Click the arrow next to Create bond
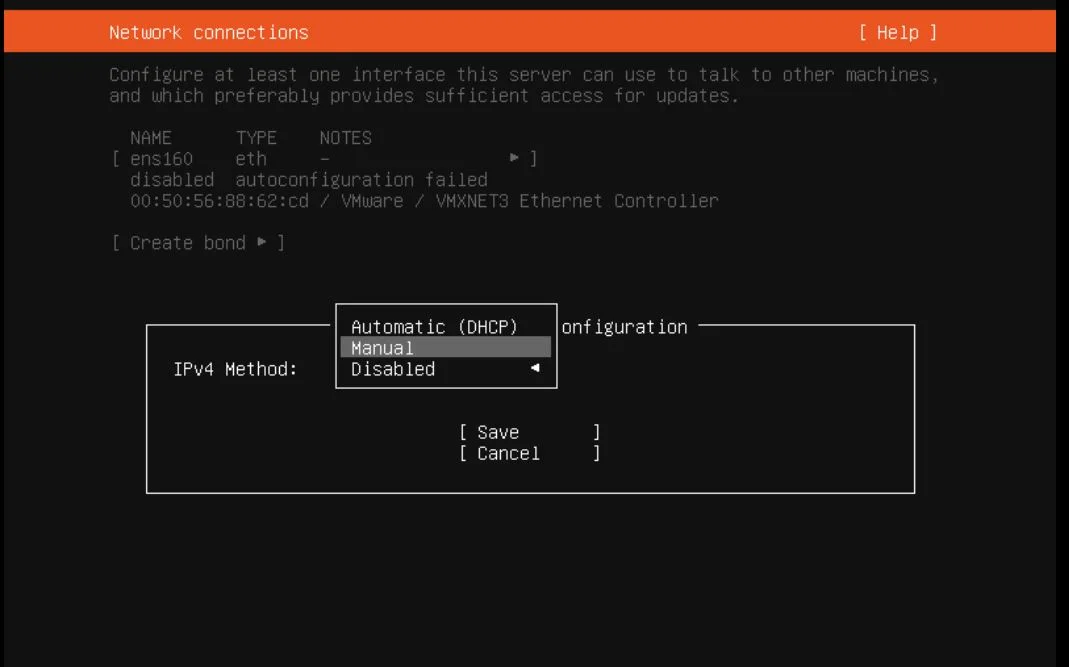Screen dimensions: 1069x667 coord(262,241)
